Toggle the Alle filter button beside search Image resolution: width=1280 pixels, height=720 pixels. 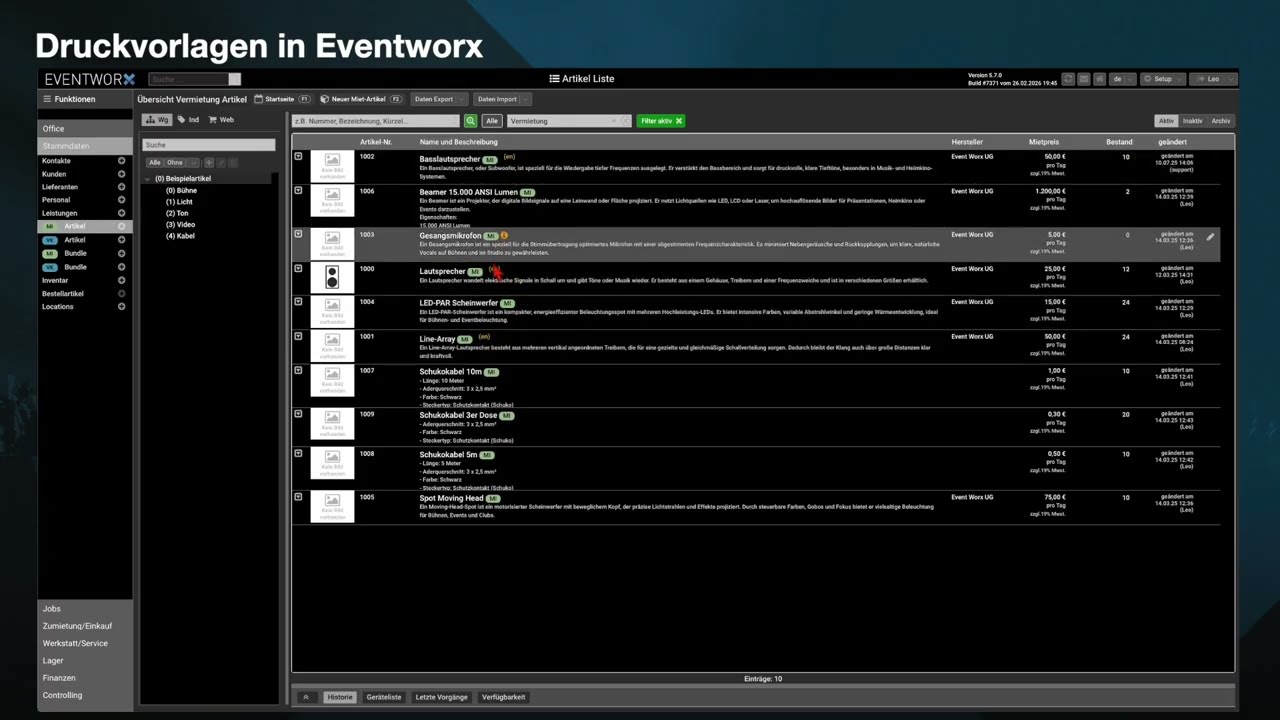[492, 121]
